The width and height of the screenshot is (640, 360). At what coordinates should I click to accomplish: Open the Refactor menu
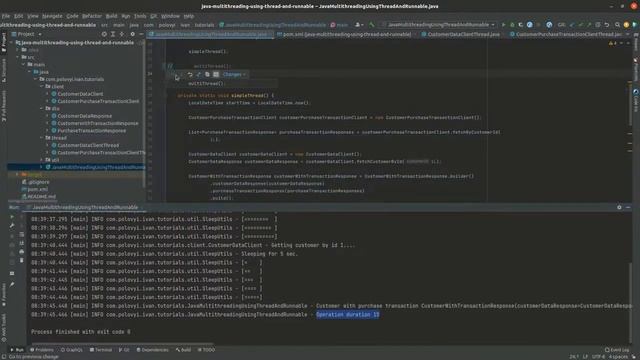pos(92,16)
